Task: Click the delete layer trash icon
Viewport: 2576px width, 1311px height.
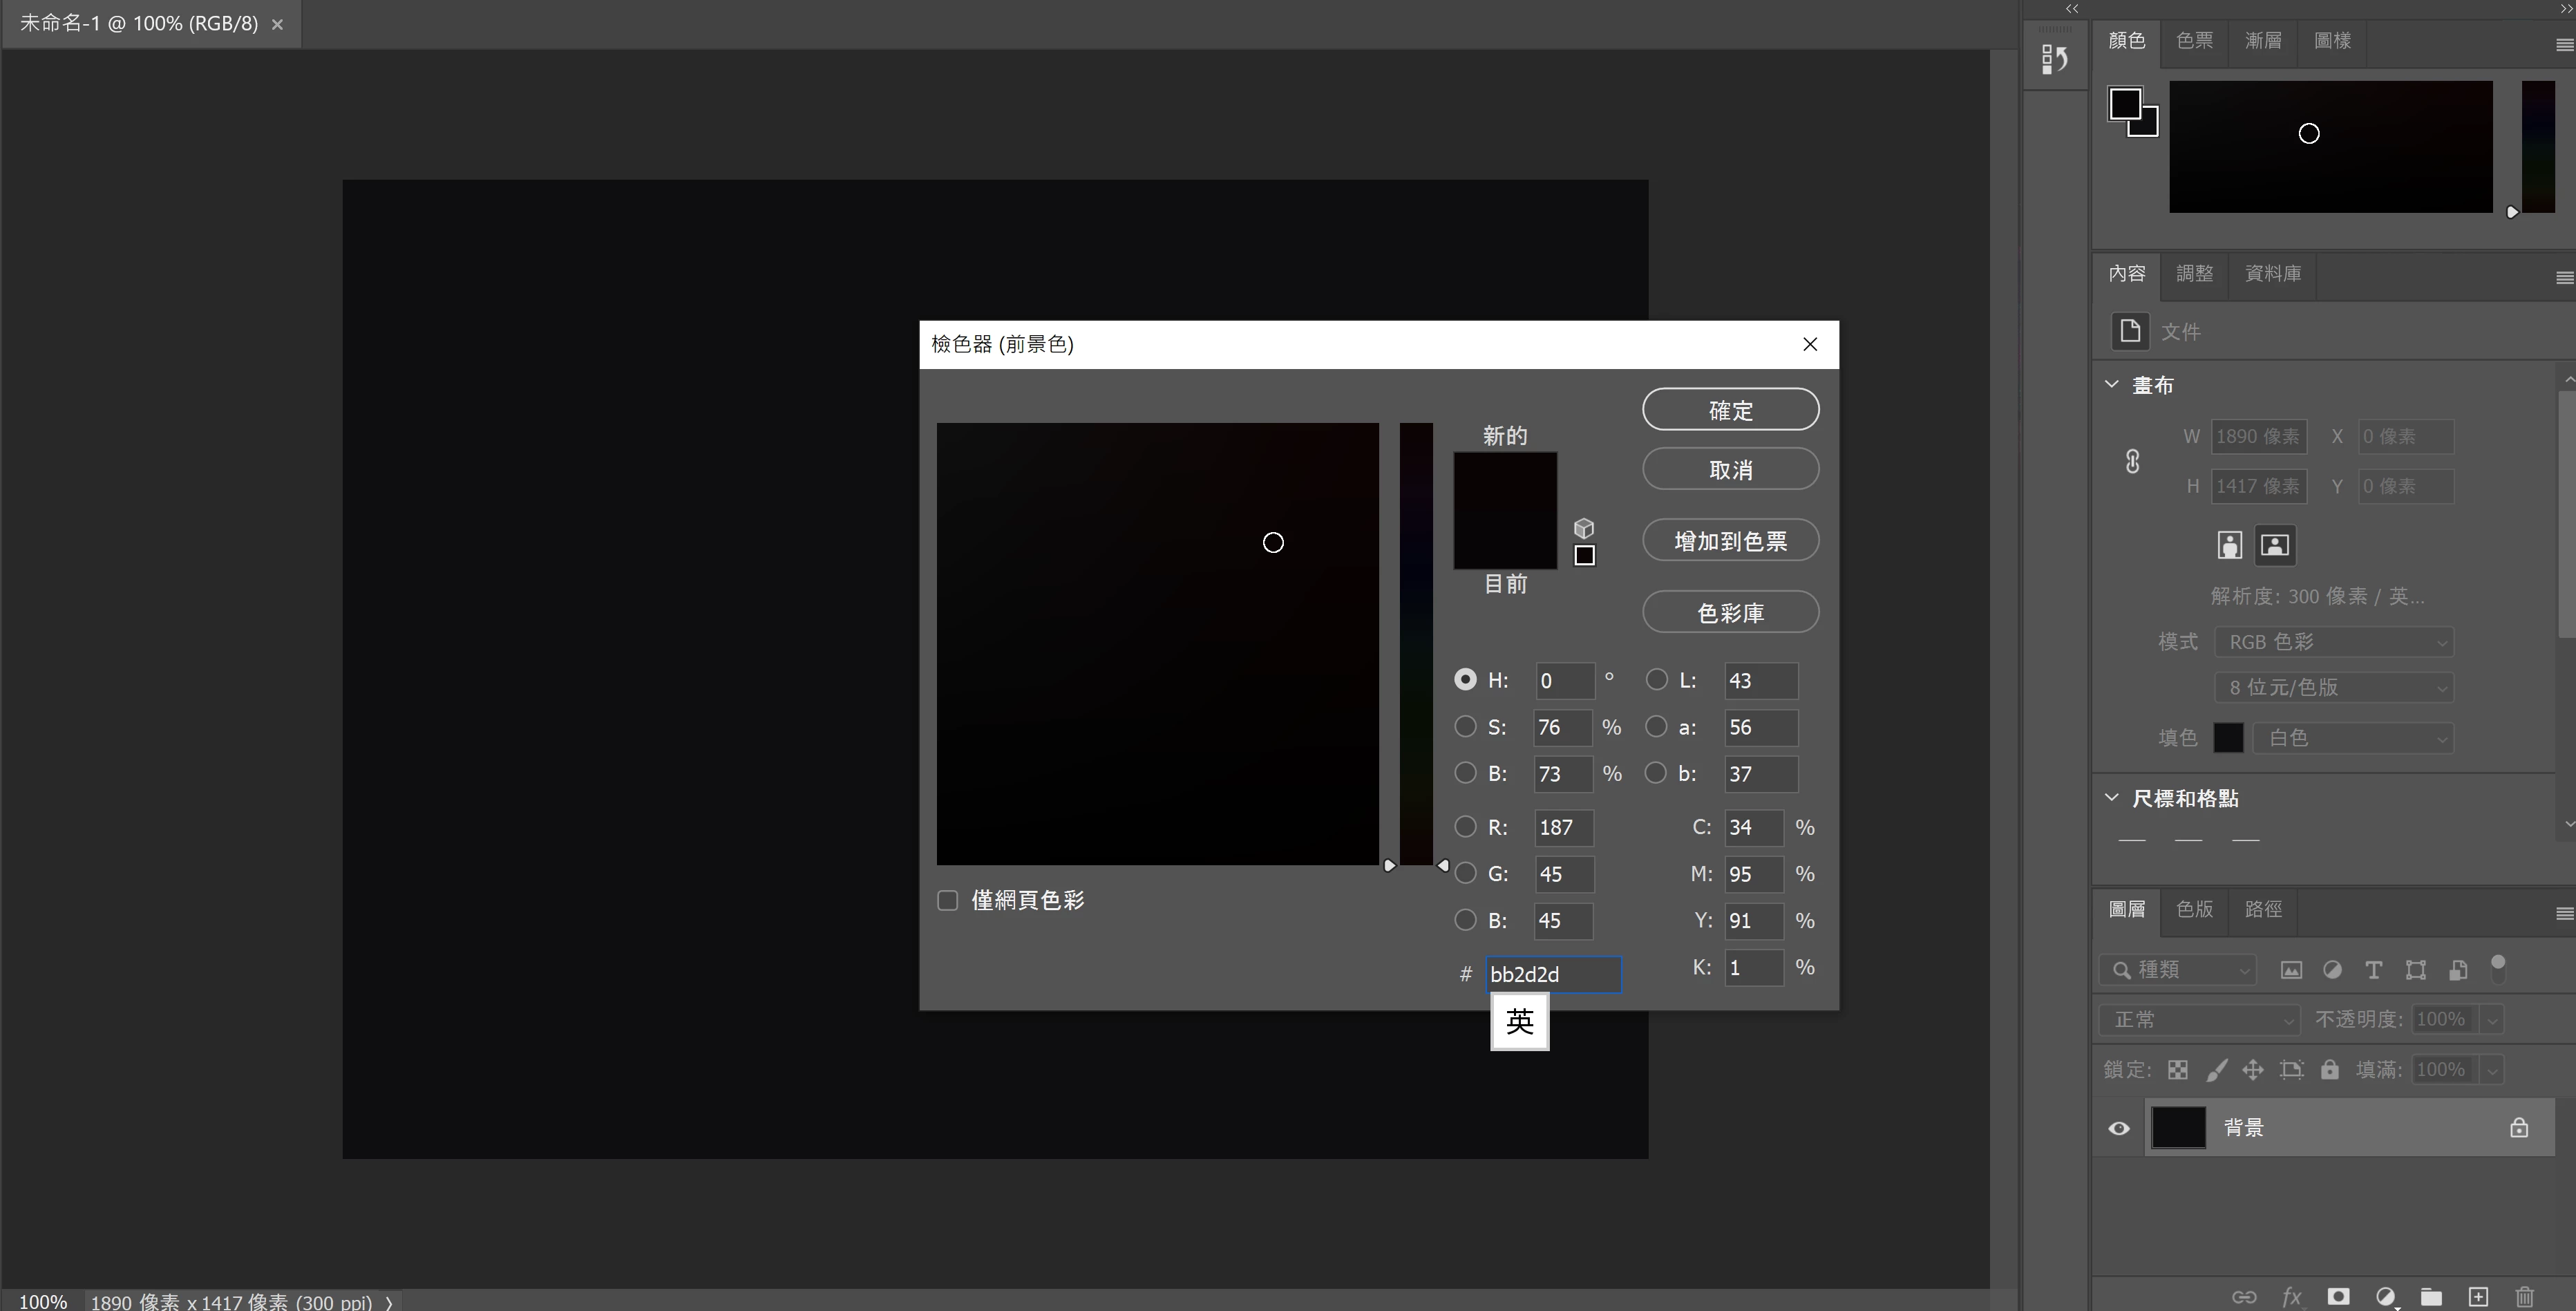Action: pos(2524,1296)
